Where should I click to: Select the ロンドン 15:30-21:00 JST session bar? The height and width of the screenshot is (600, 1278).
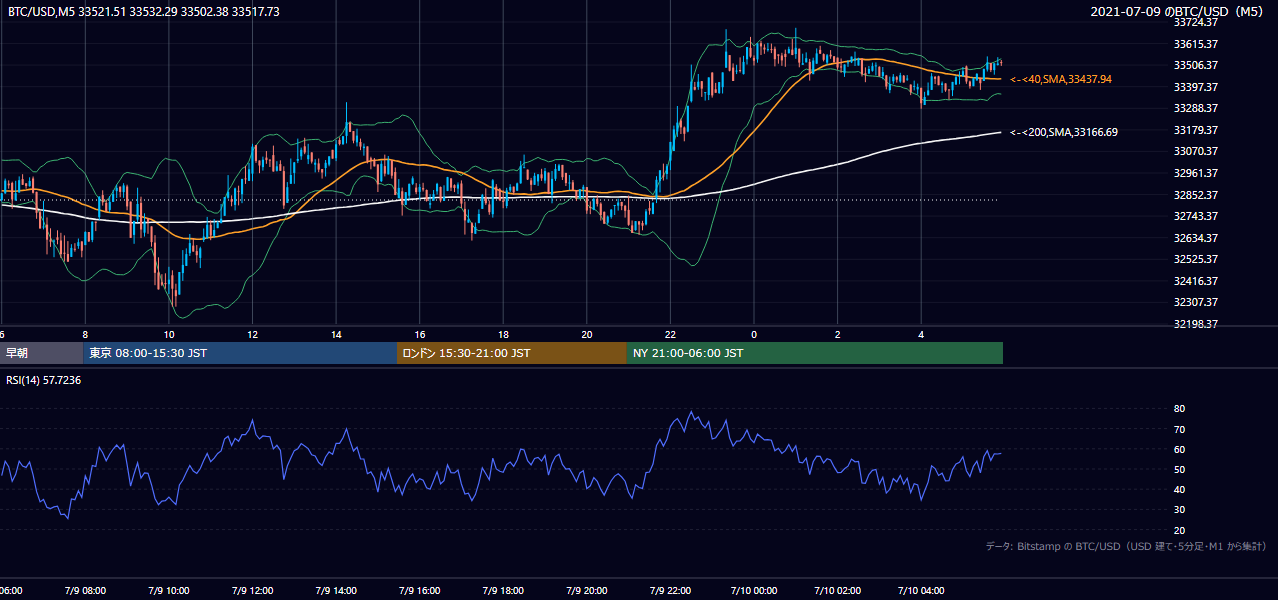pyautogui.click(x=512, y=353)
